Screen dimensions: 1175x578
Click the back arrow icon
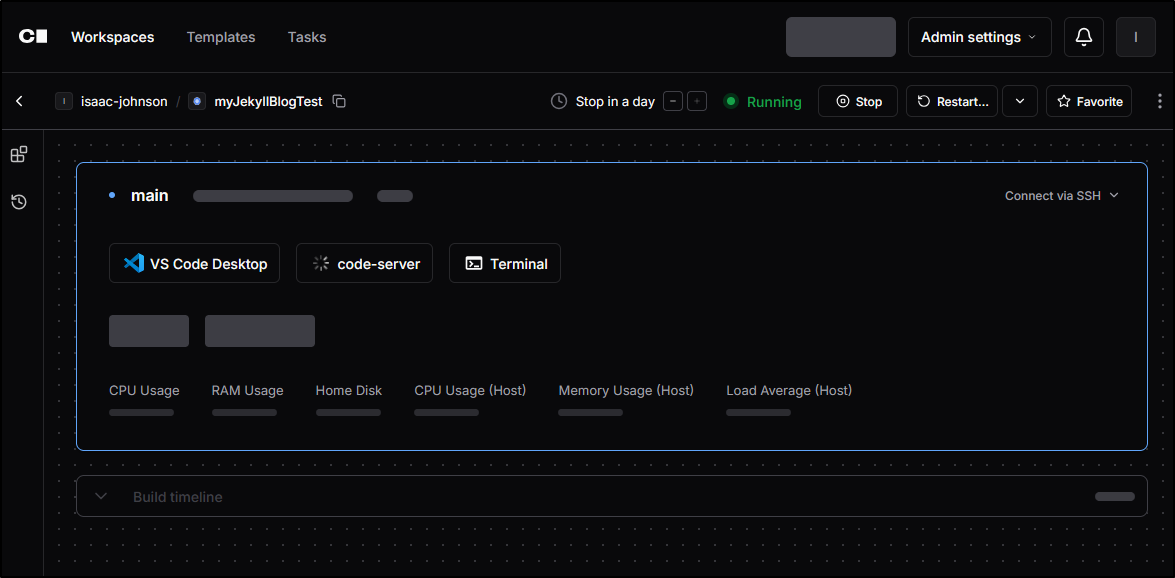(19, 101)
